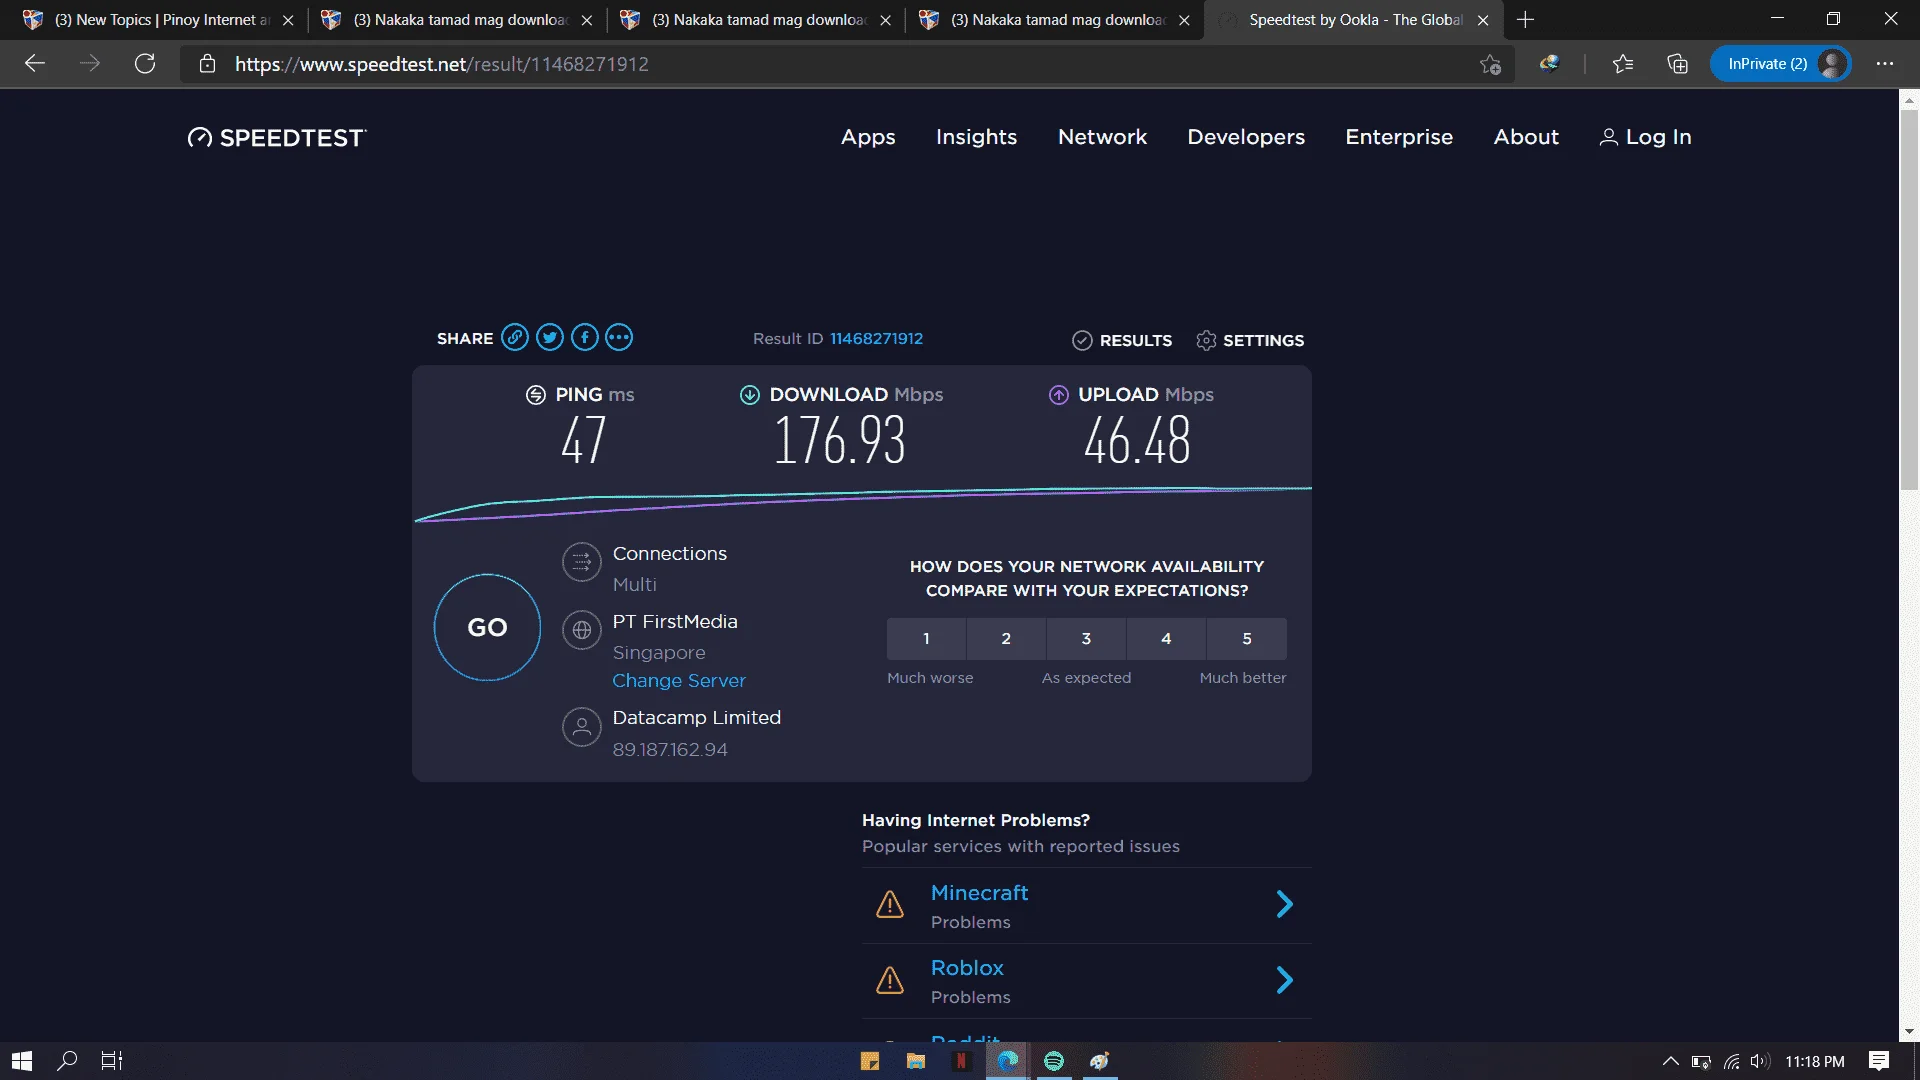Open Result ID 11468271912 link
Viewport: 1920px width, 1080px height.
[x=876, y=339]
